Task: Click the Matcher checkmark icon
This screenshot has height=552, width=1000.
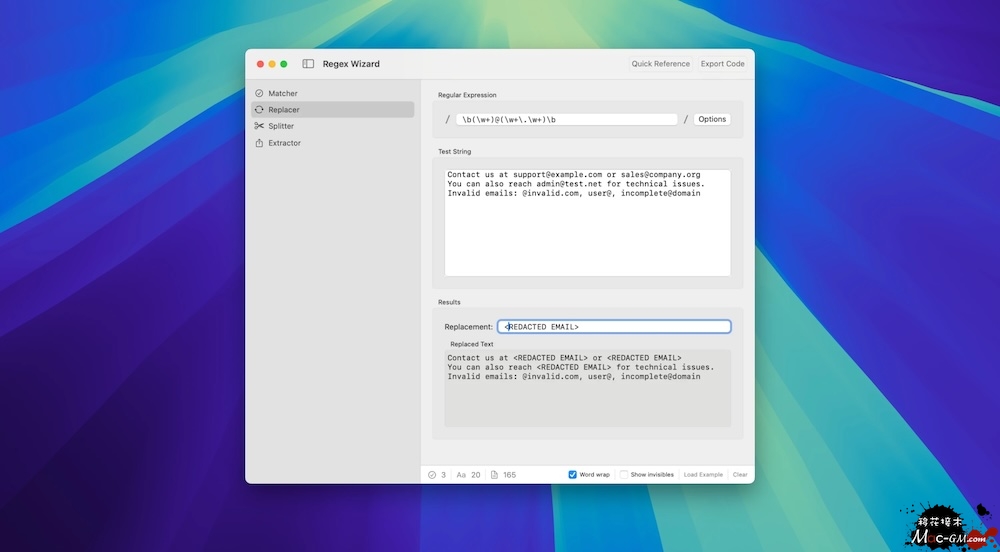Action: (x=259, y=93)
